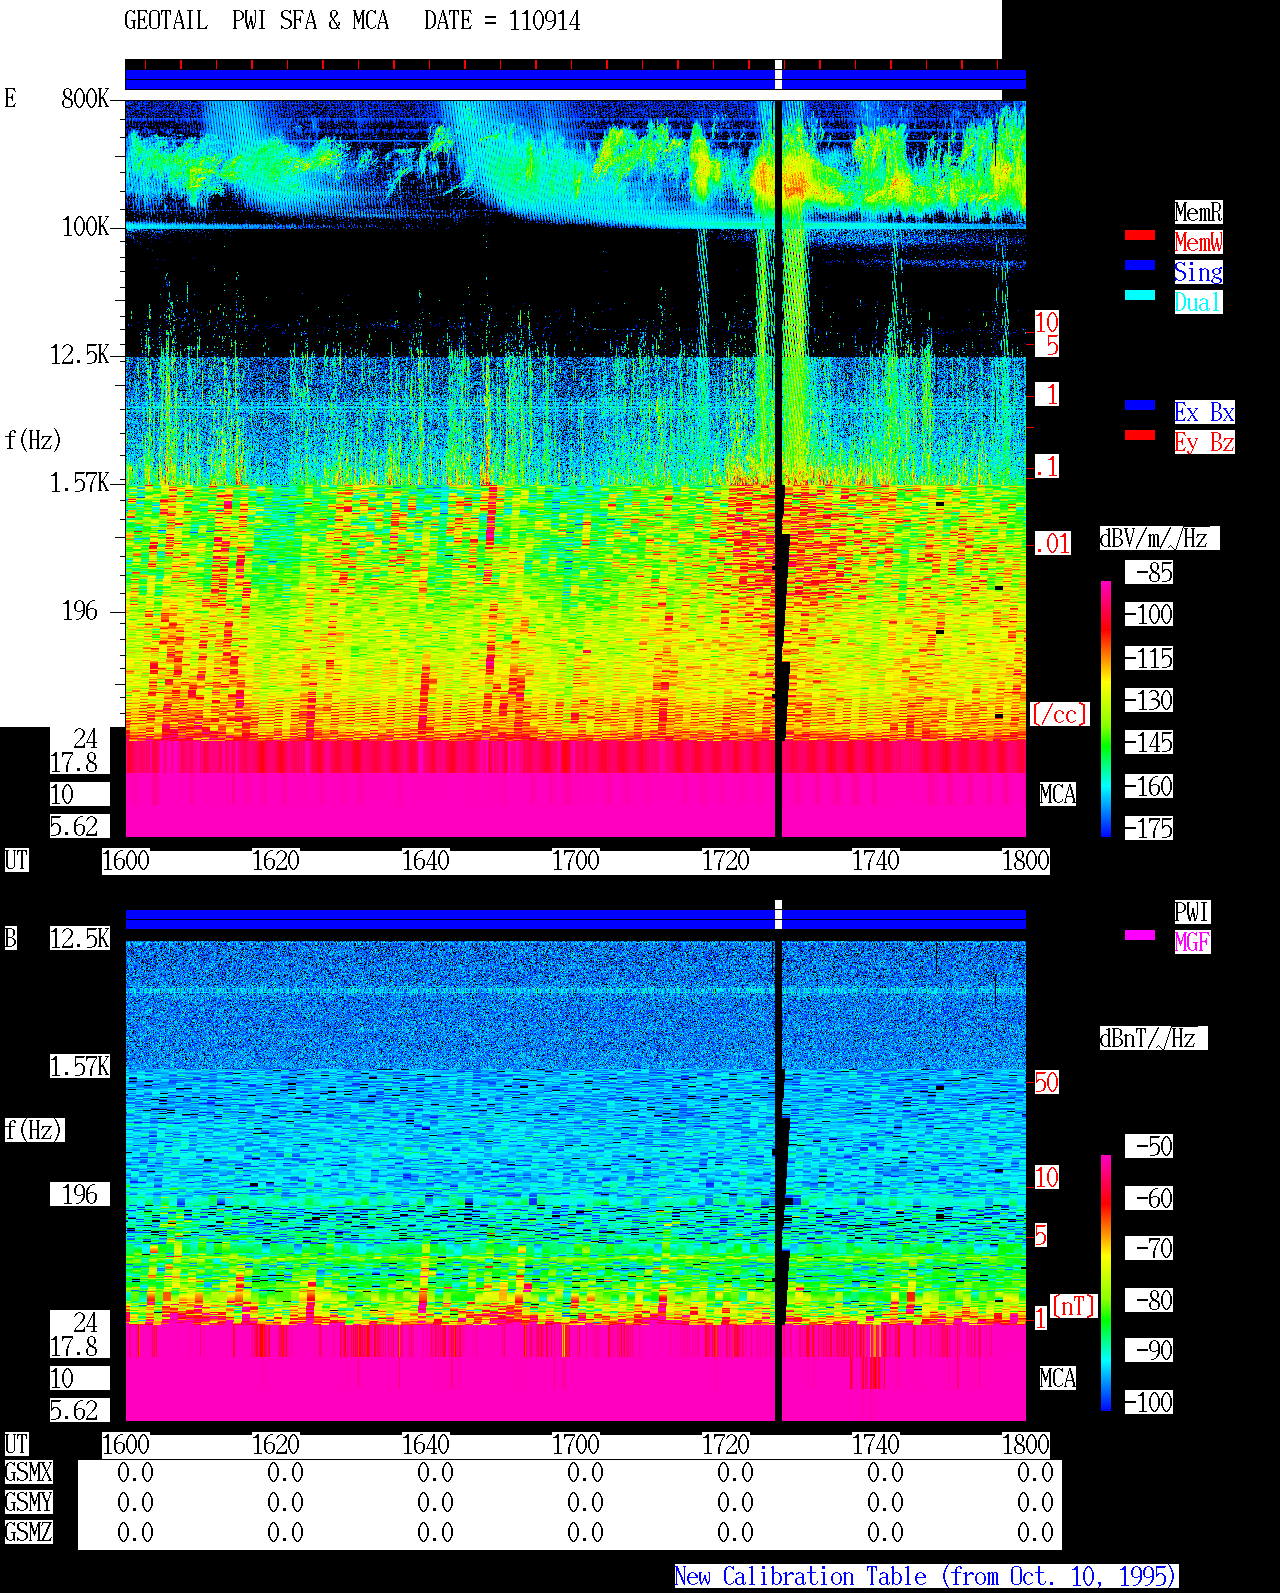Image resolution: width=1280 pixels, height=1593 pixels.
Task: Click the cyan Dual legend swatch
Action: coord(1140,295)
